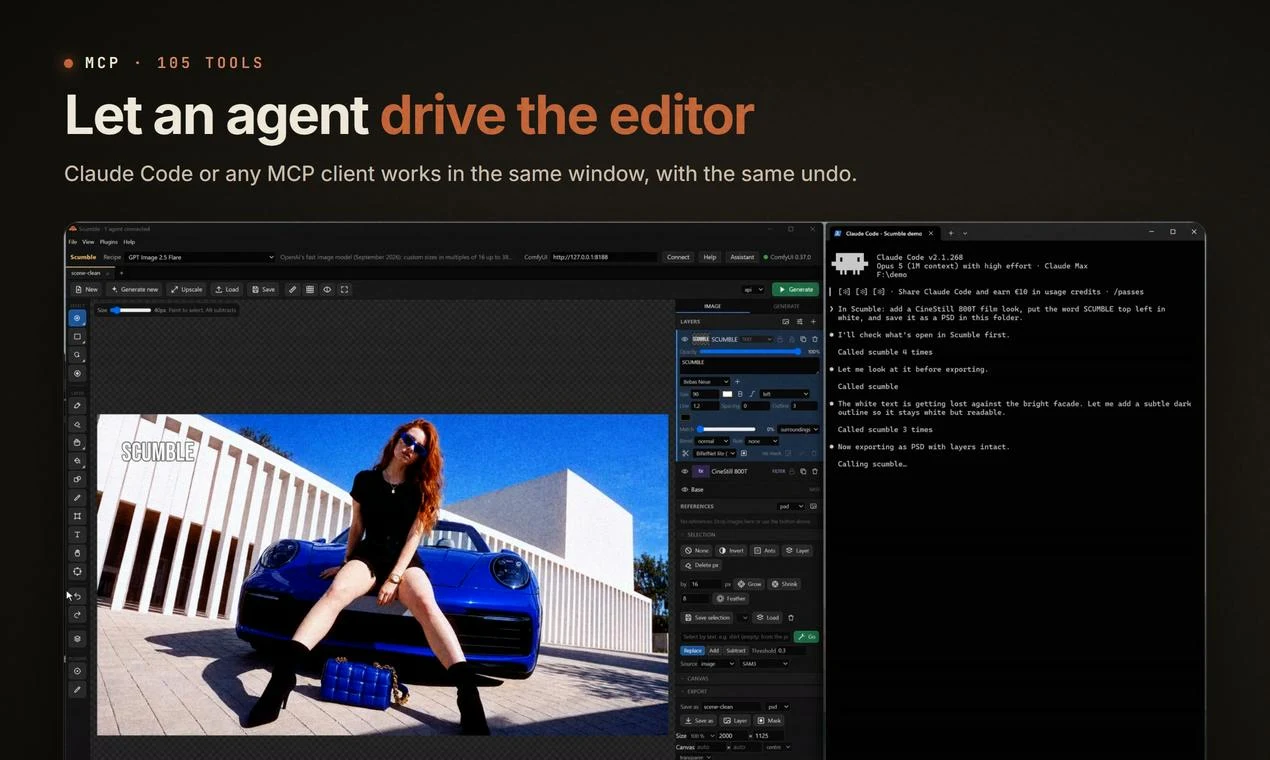Select the Text tool in left toolbar
The height and width of the screenshot is (760, 1270).
[x=77, y=534]
